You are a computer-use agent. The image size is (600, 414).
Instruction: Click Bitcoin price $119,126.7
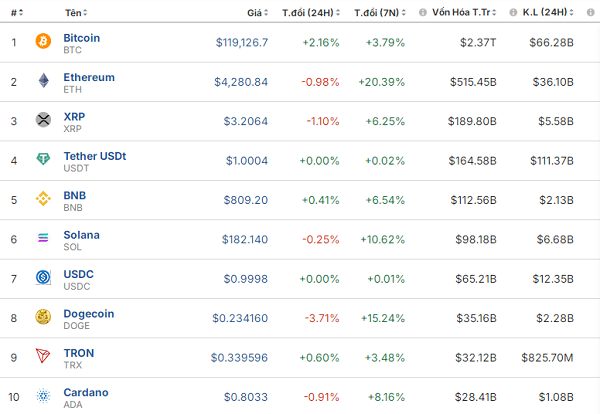[x=242, y=42]
